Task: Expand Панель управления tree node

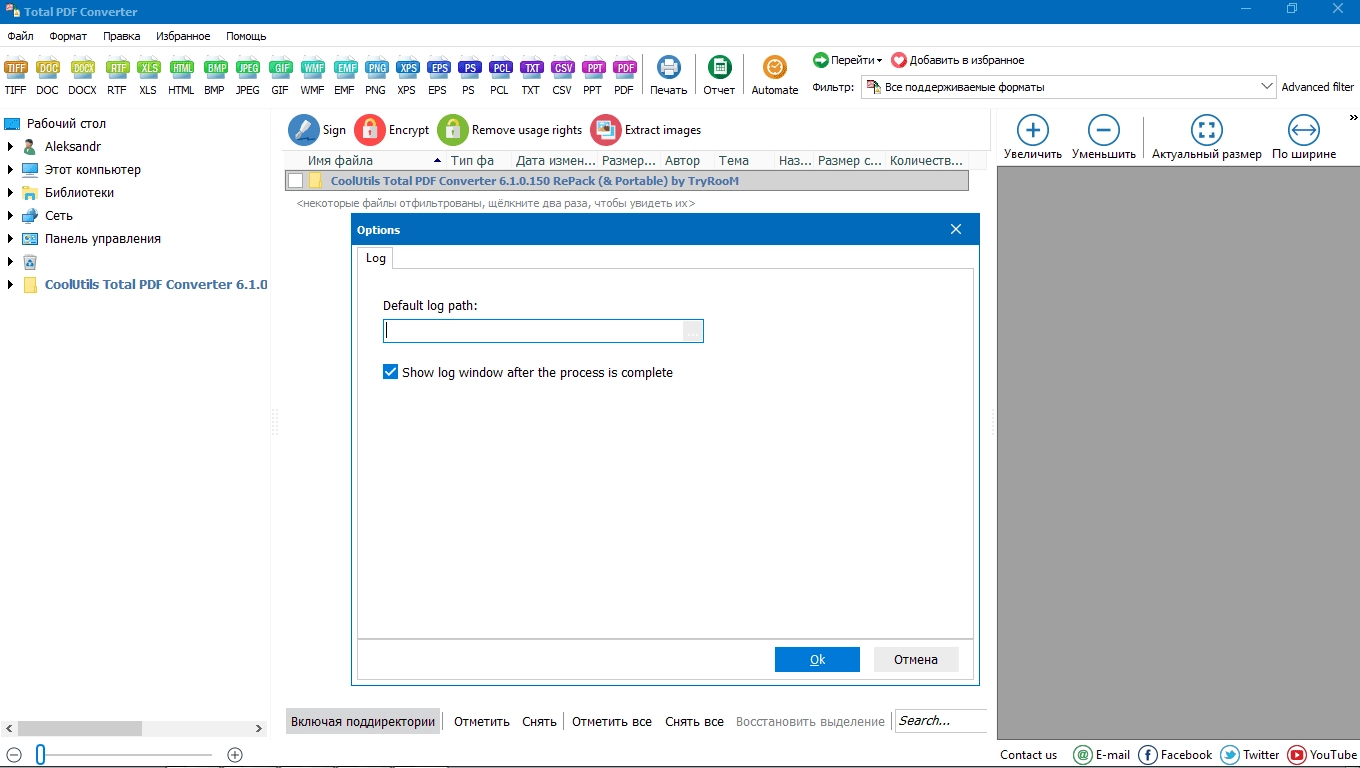Action: coord(11,239)
